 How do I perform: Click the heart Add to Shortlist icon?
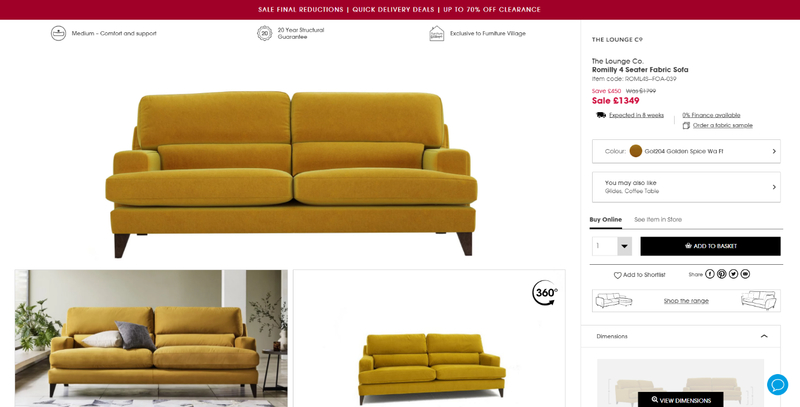coord(617,275)
